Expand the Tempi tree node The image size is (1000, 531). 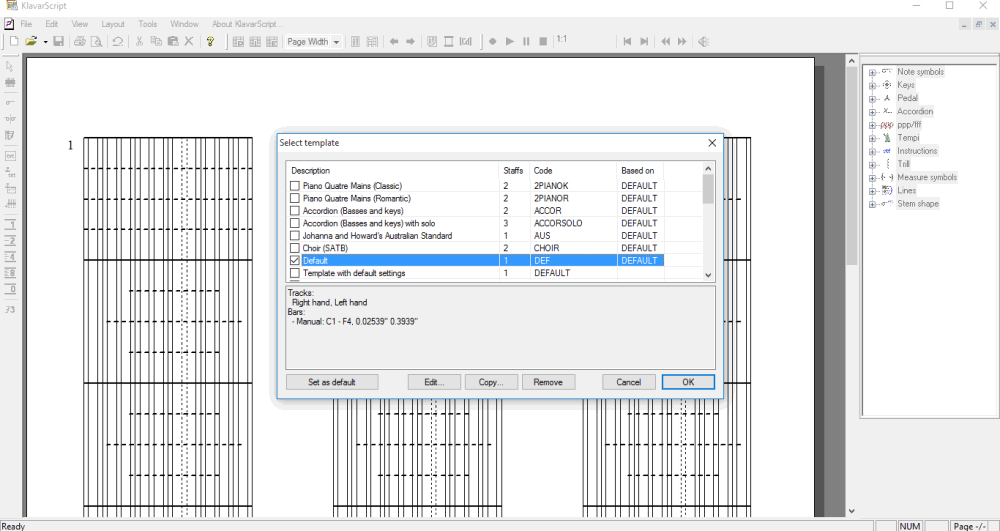[872, 138]
